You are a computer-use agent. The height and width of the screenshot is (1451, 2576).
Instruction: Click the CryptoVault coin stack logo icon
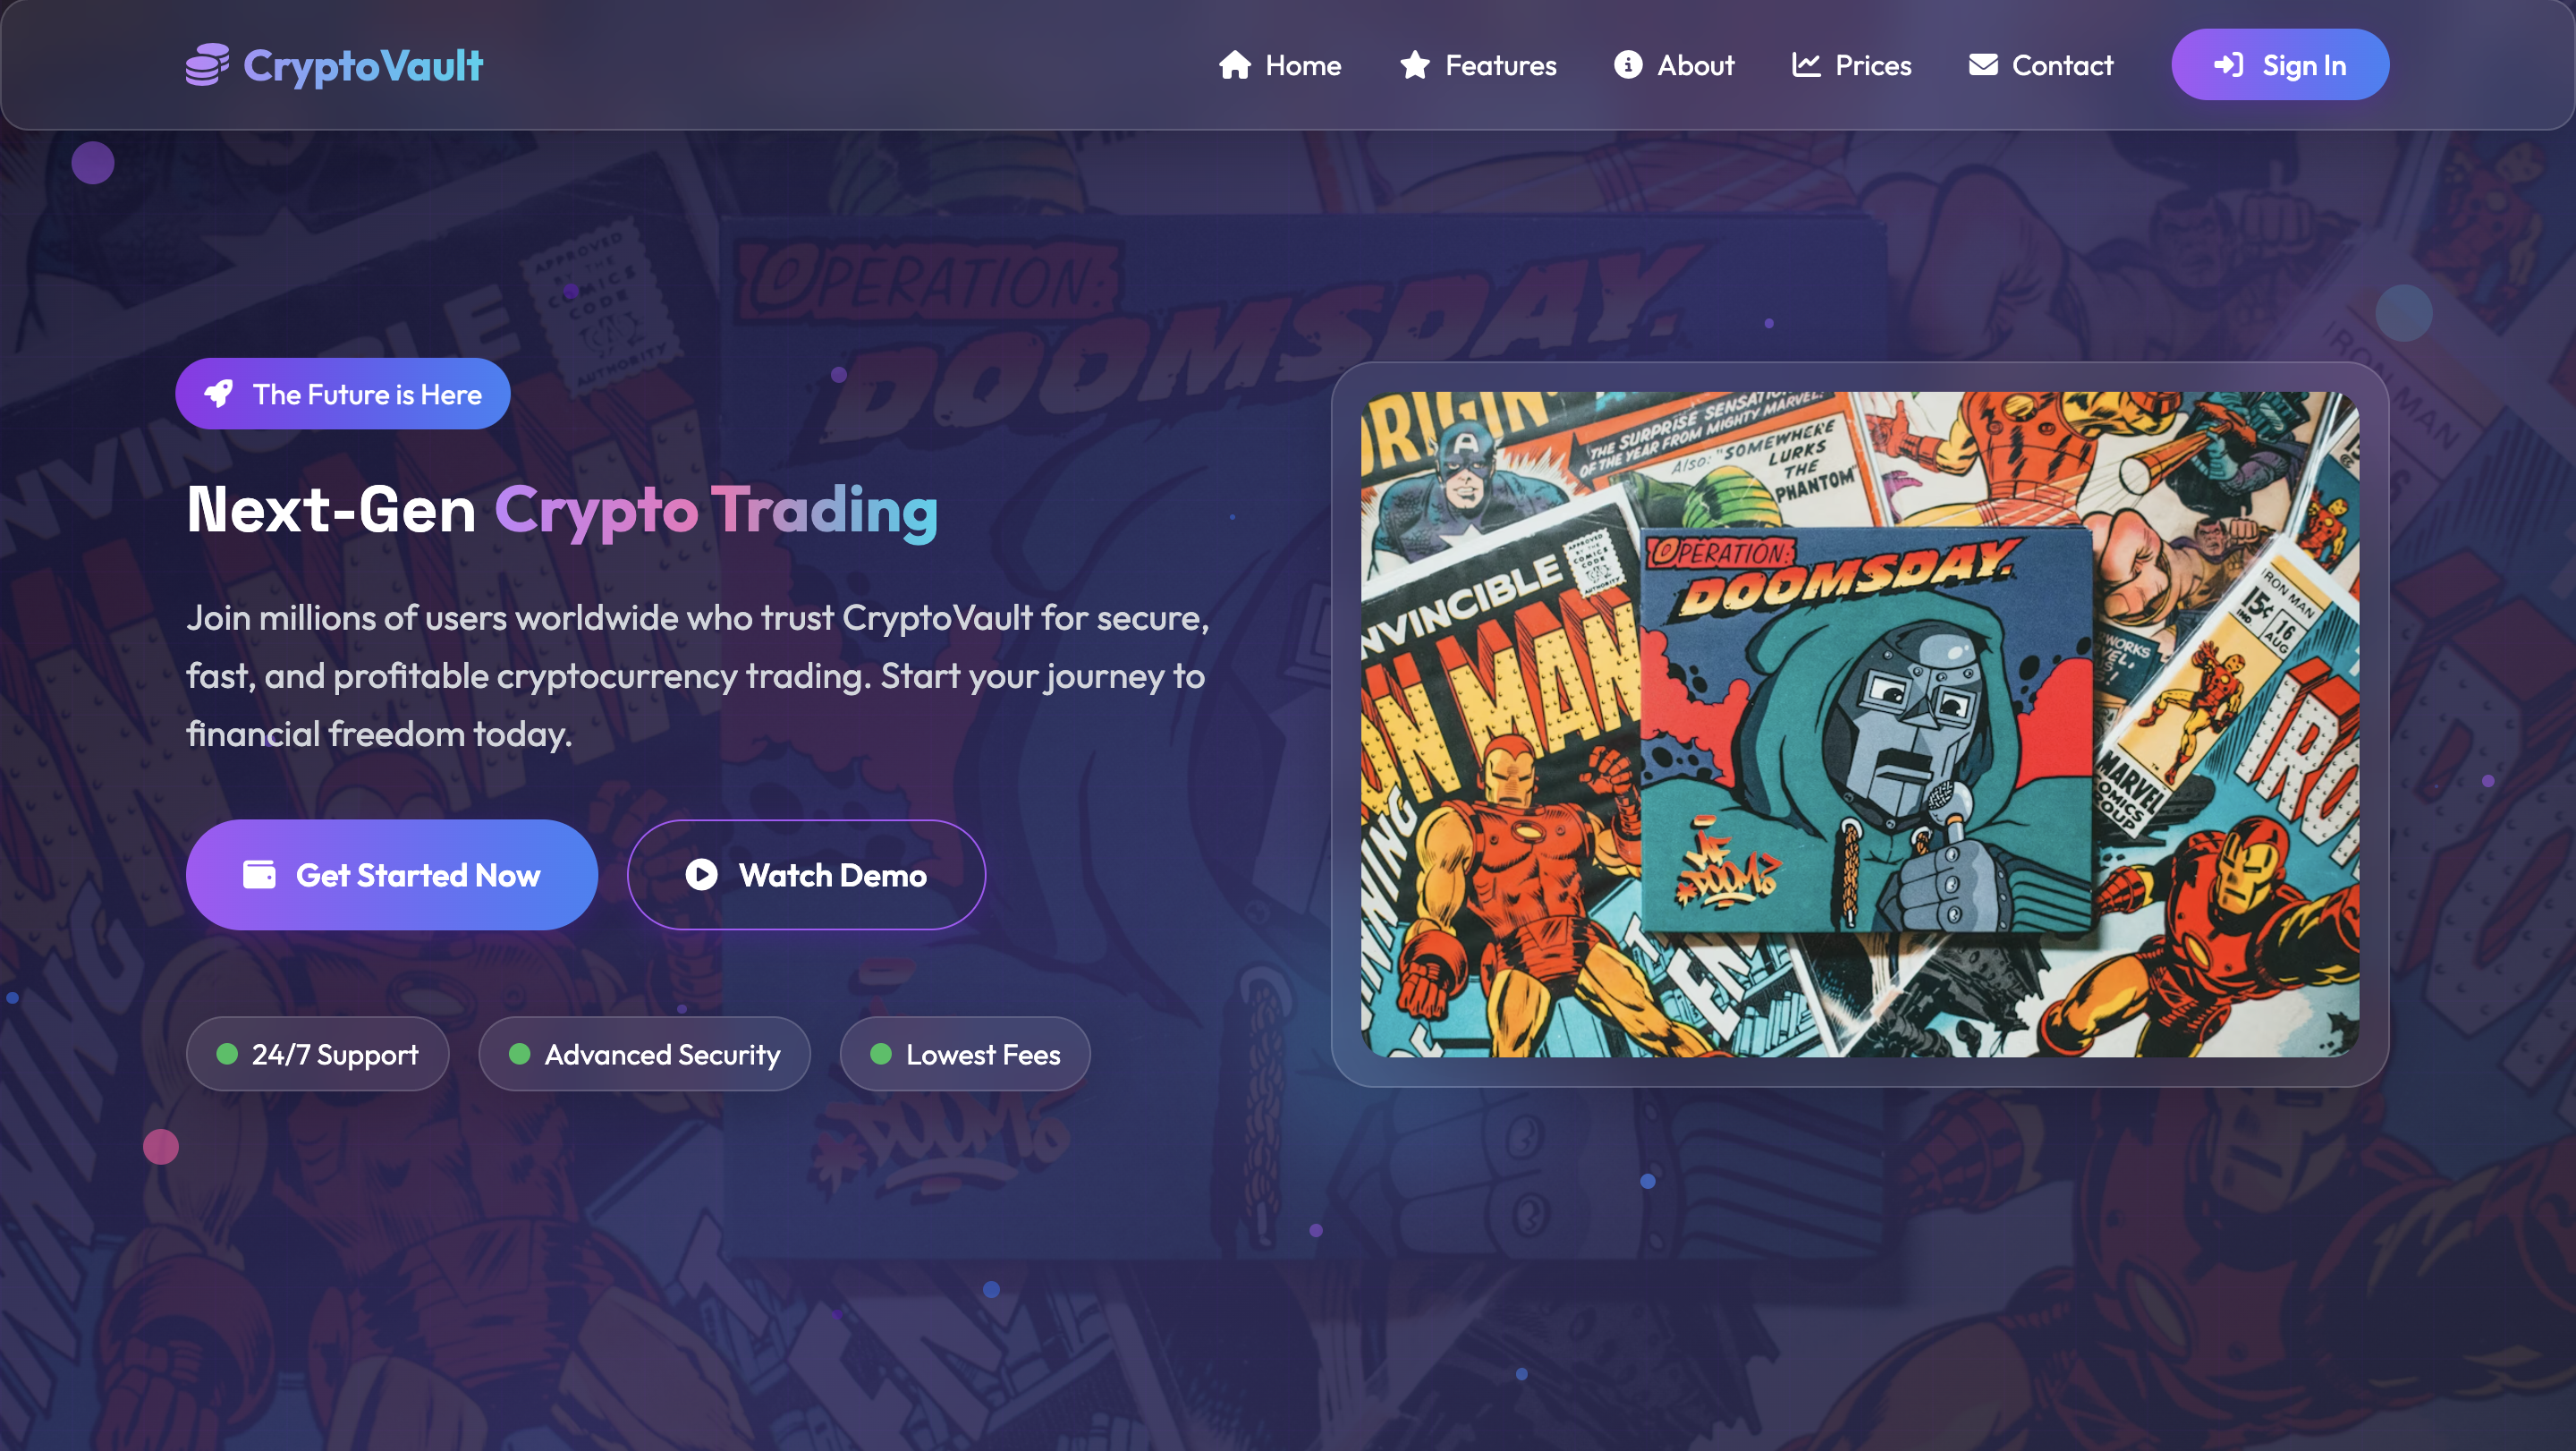coord(207,65)
